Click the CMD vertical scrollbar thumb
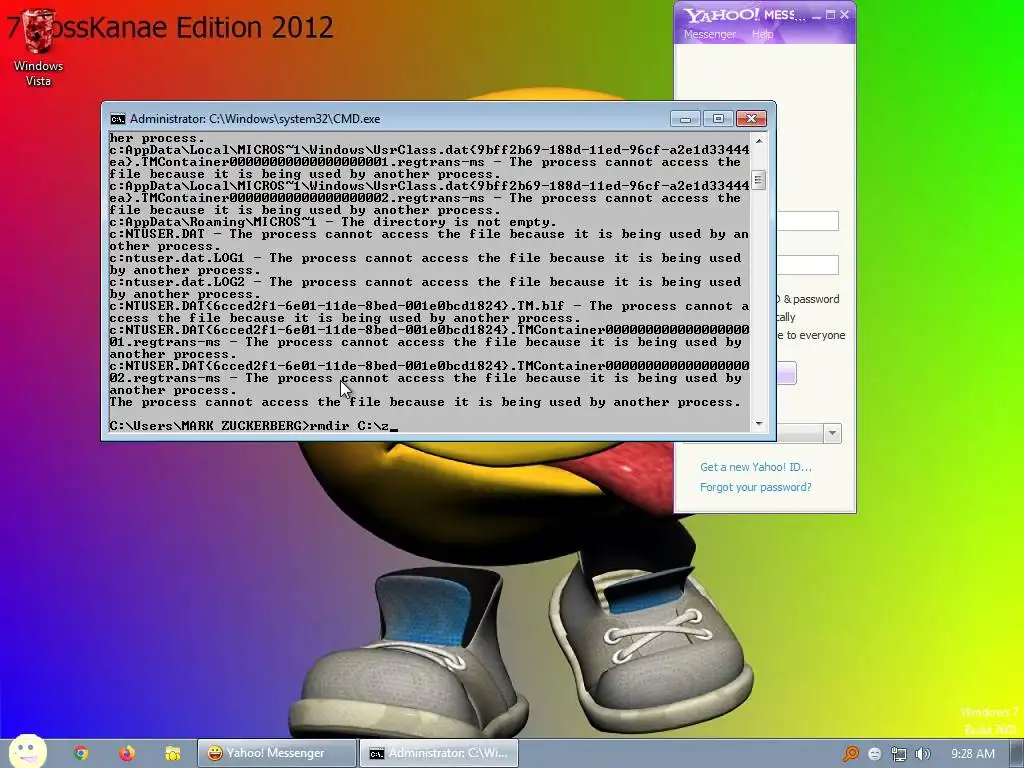The image size is (1024, 768). tap(758, 180)
